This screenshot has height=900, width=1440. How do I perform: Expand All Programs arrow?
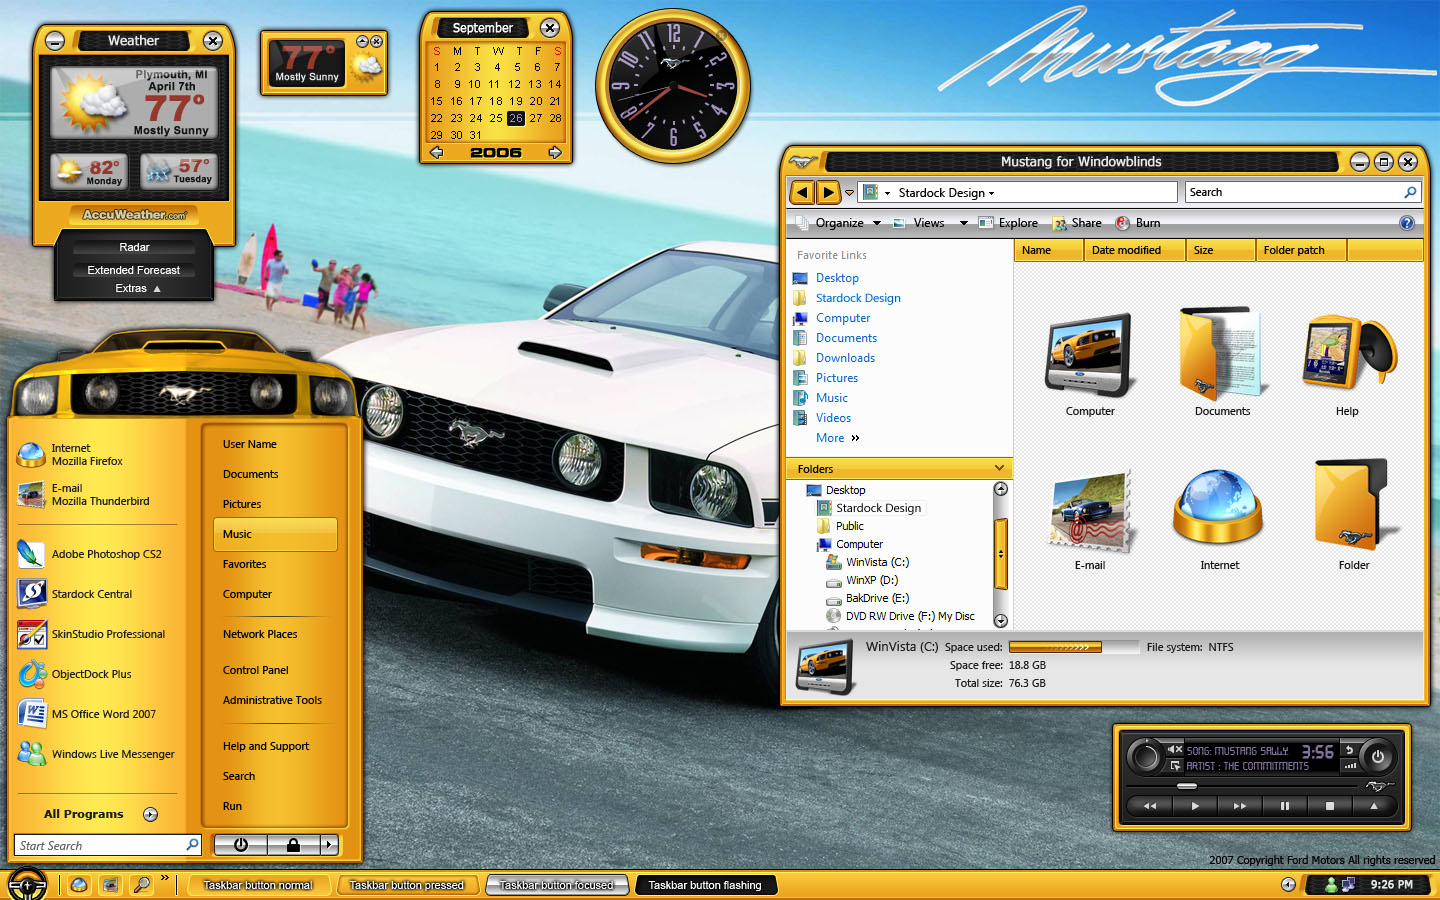click(150, 814)
